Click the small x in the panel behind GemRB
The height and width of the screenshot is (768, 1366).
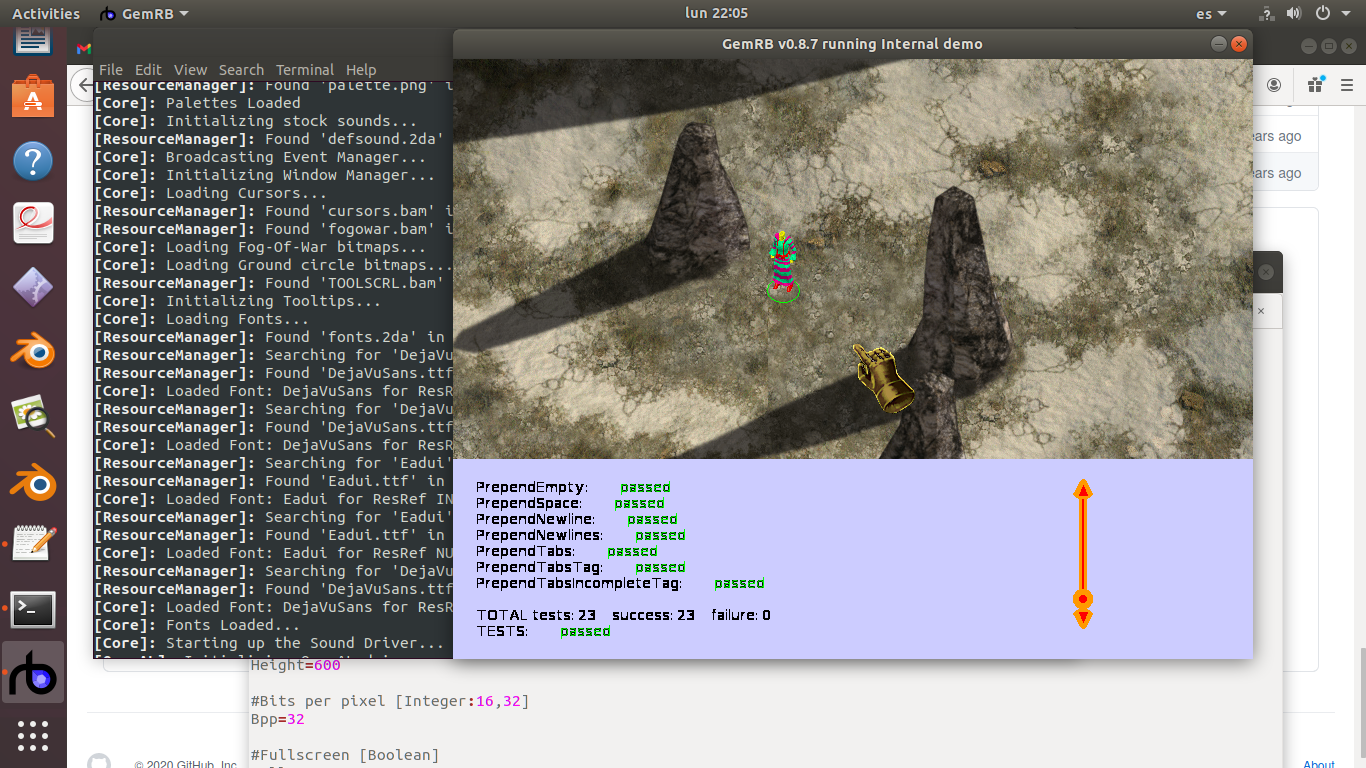1260,311
